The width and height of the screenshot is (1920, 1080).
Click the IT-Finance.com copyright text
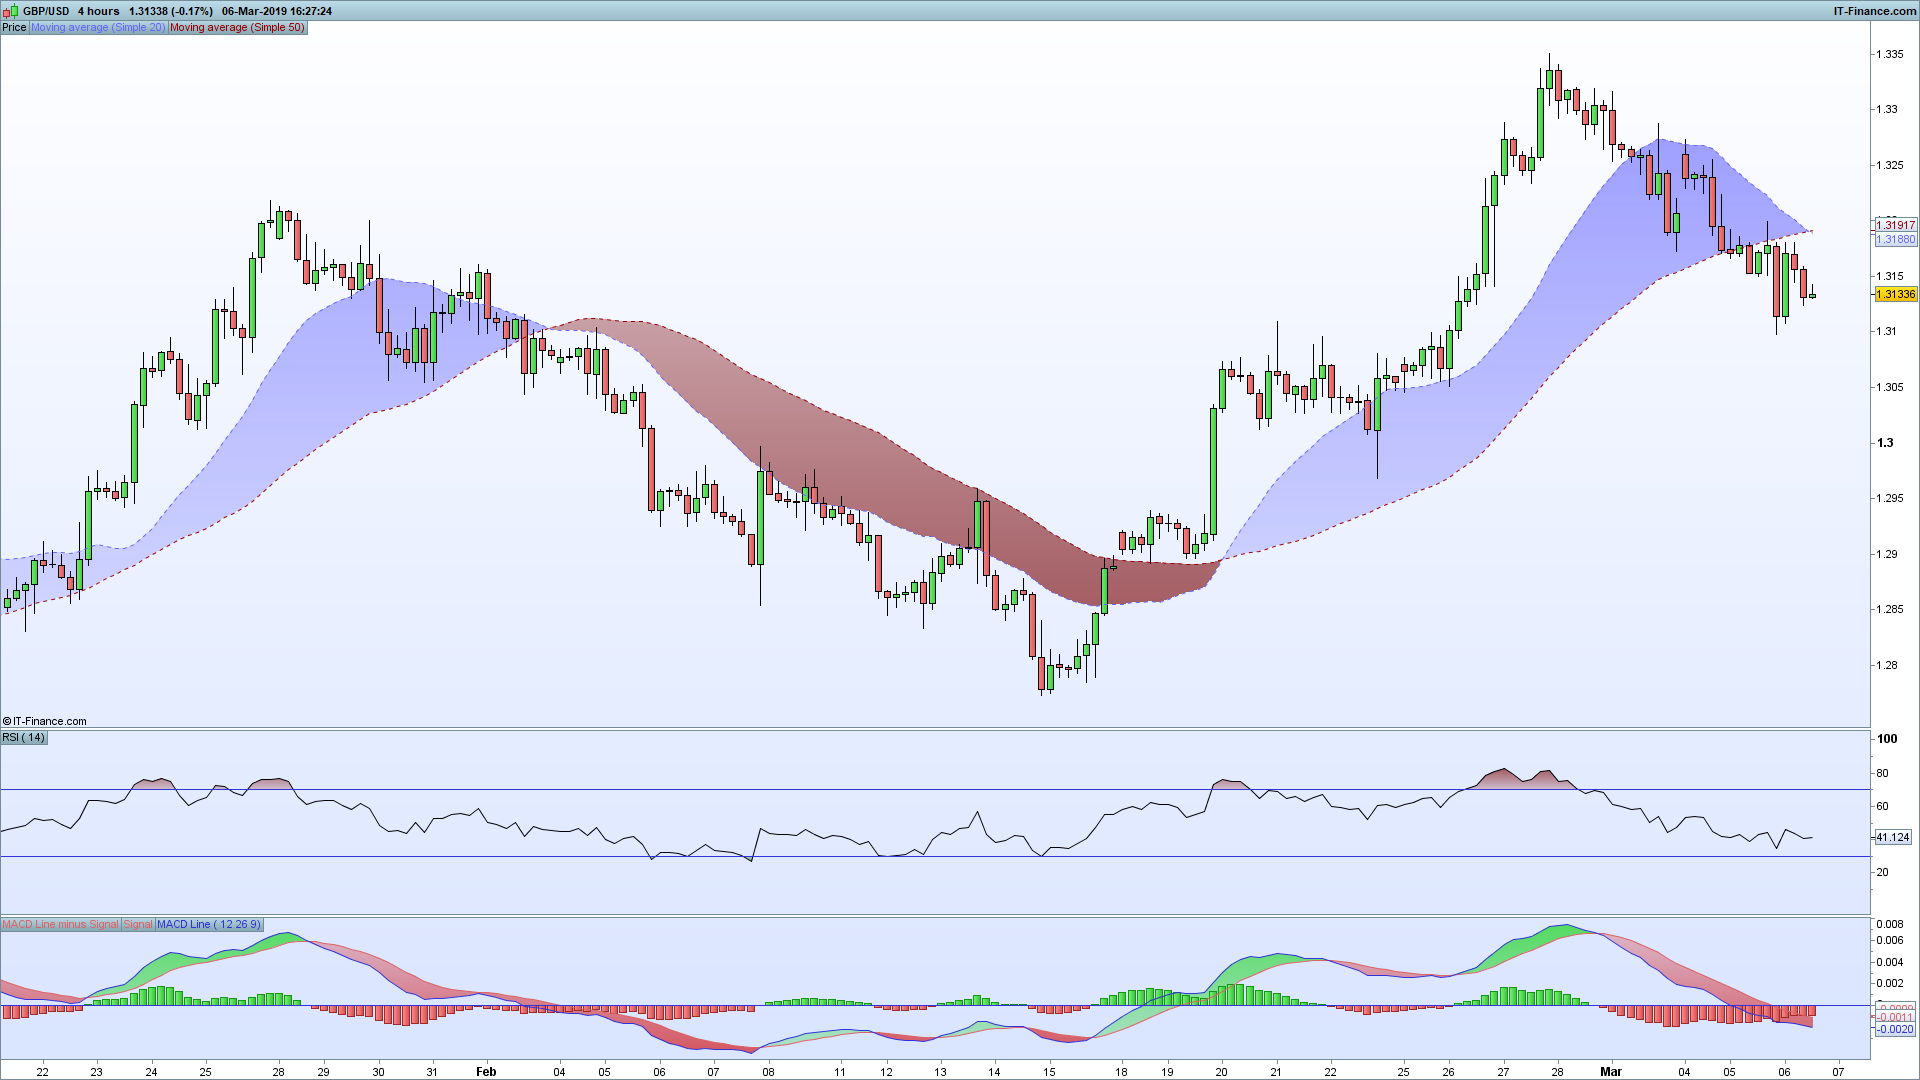tap(45, 721)
